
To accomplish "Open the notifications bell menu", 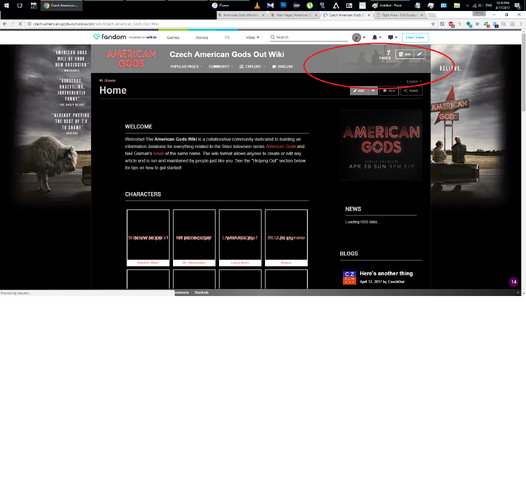I will click(x=376, y=38).
